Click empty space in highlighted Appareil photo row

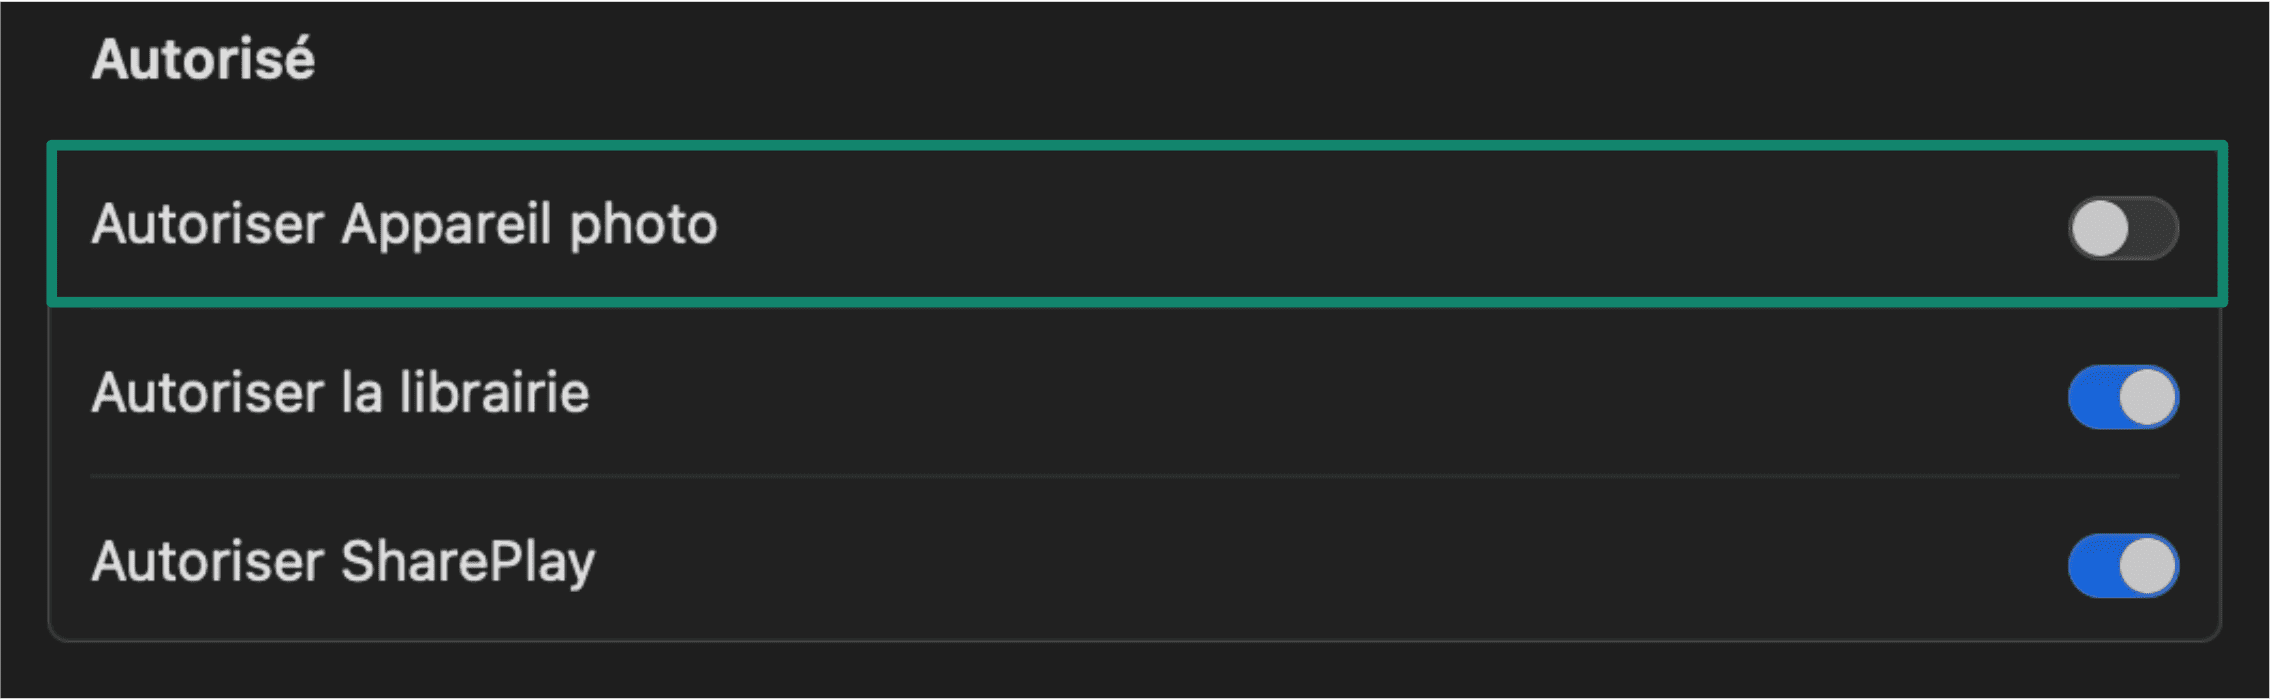(1300, 225)
